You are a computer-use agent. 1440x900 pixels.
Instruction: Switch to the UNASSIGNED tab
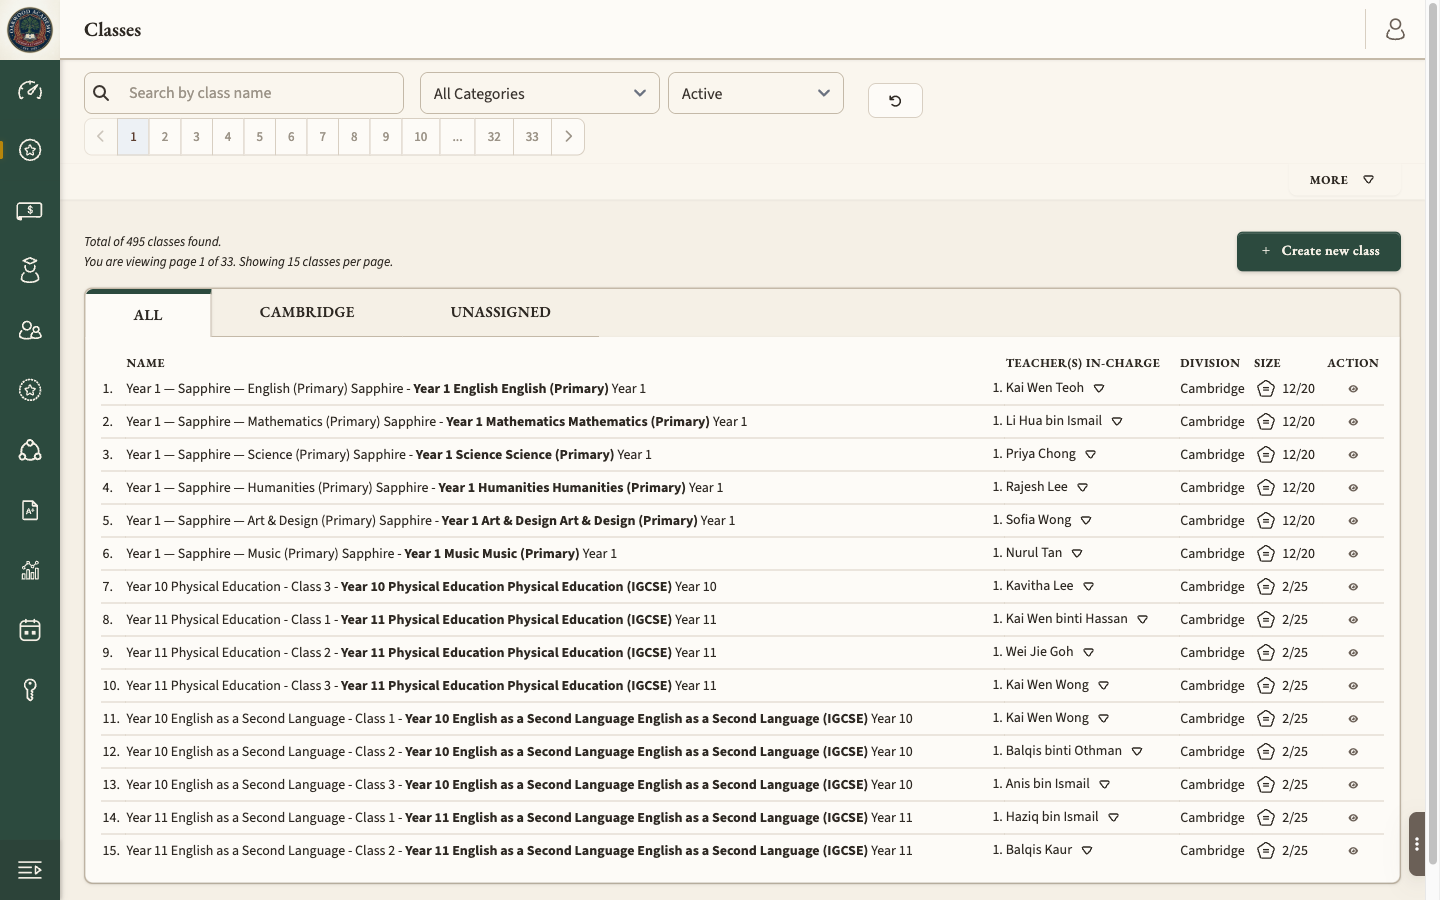(500, 312)
